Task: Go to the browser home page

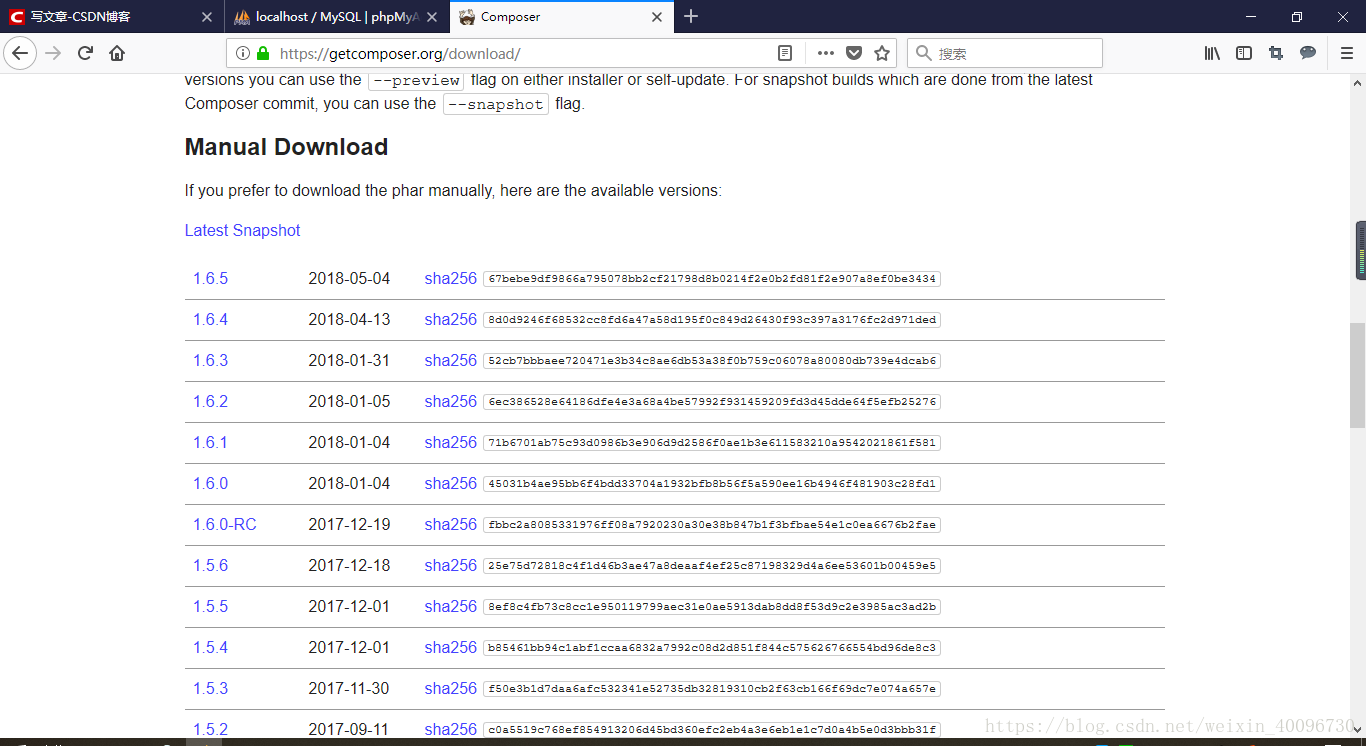Action: coord(115,53)
